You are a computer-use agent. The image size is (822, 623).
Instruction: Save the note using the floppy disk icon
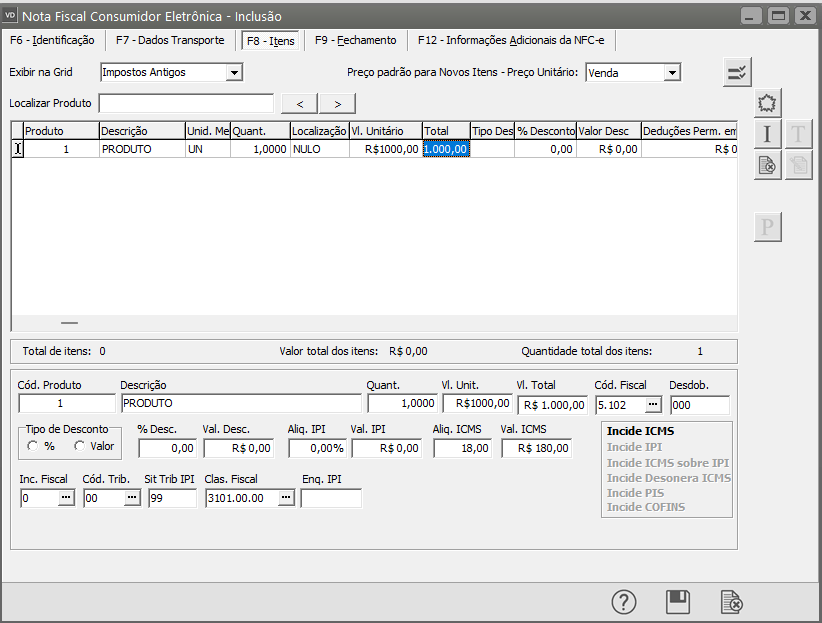(x=678, y=602)
